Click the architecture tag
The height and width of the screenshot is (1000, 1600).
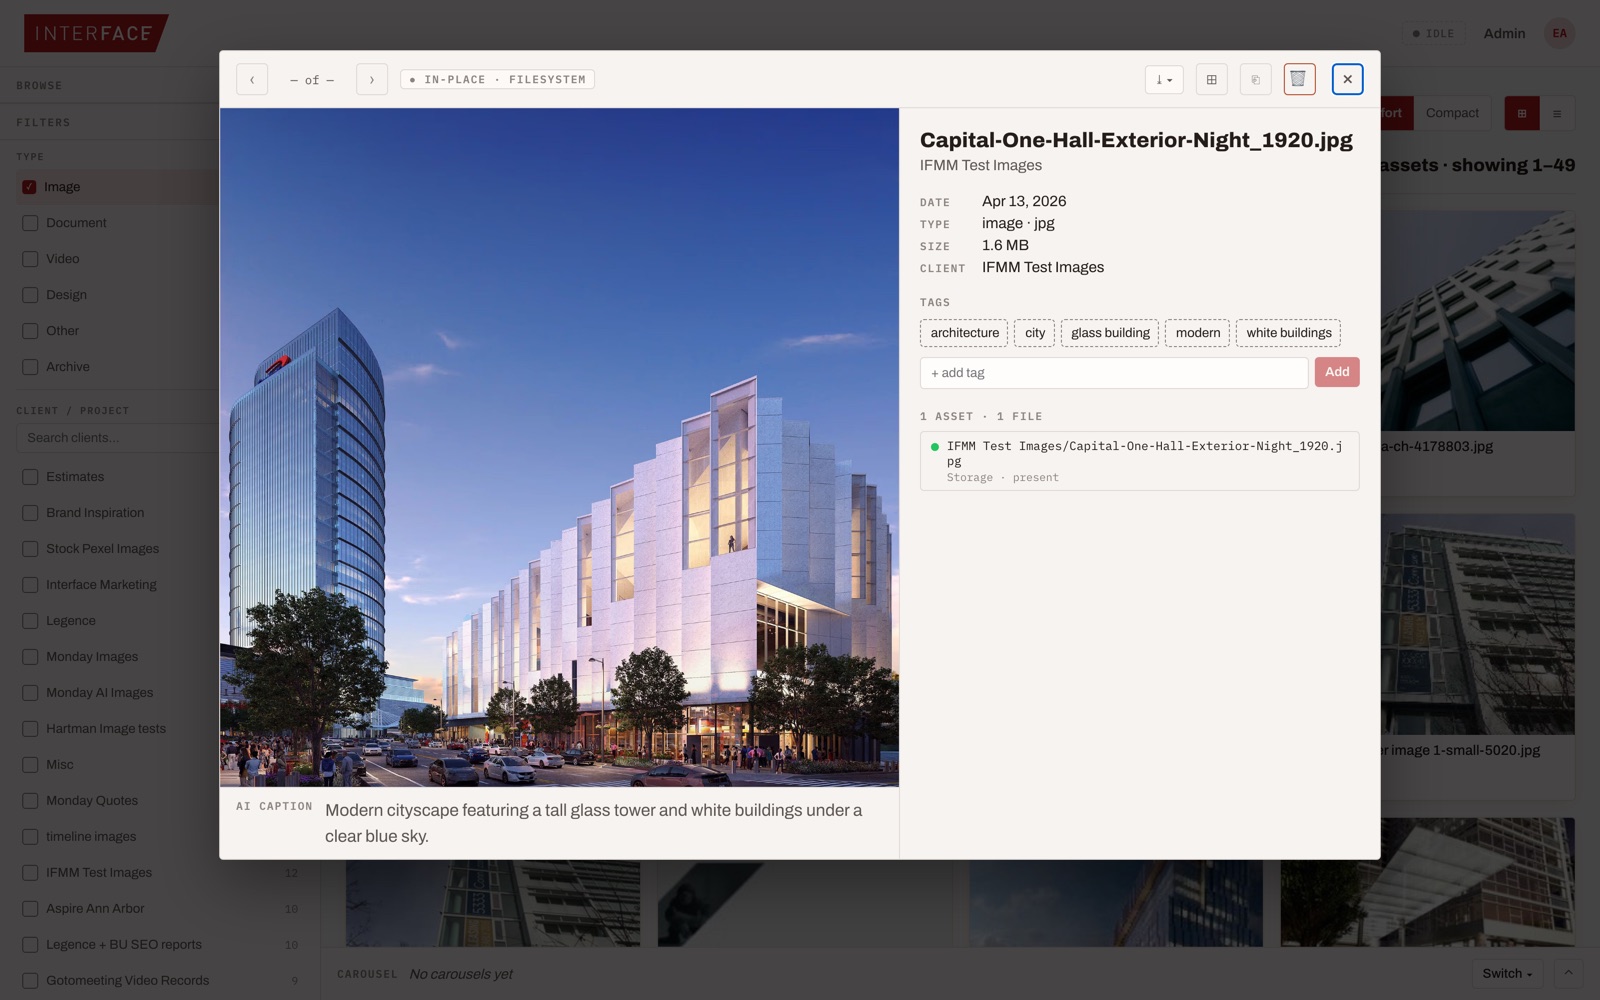tap(964, 333)
